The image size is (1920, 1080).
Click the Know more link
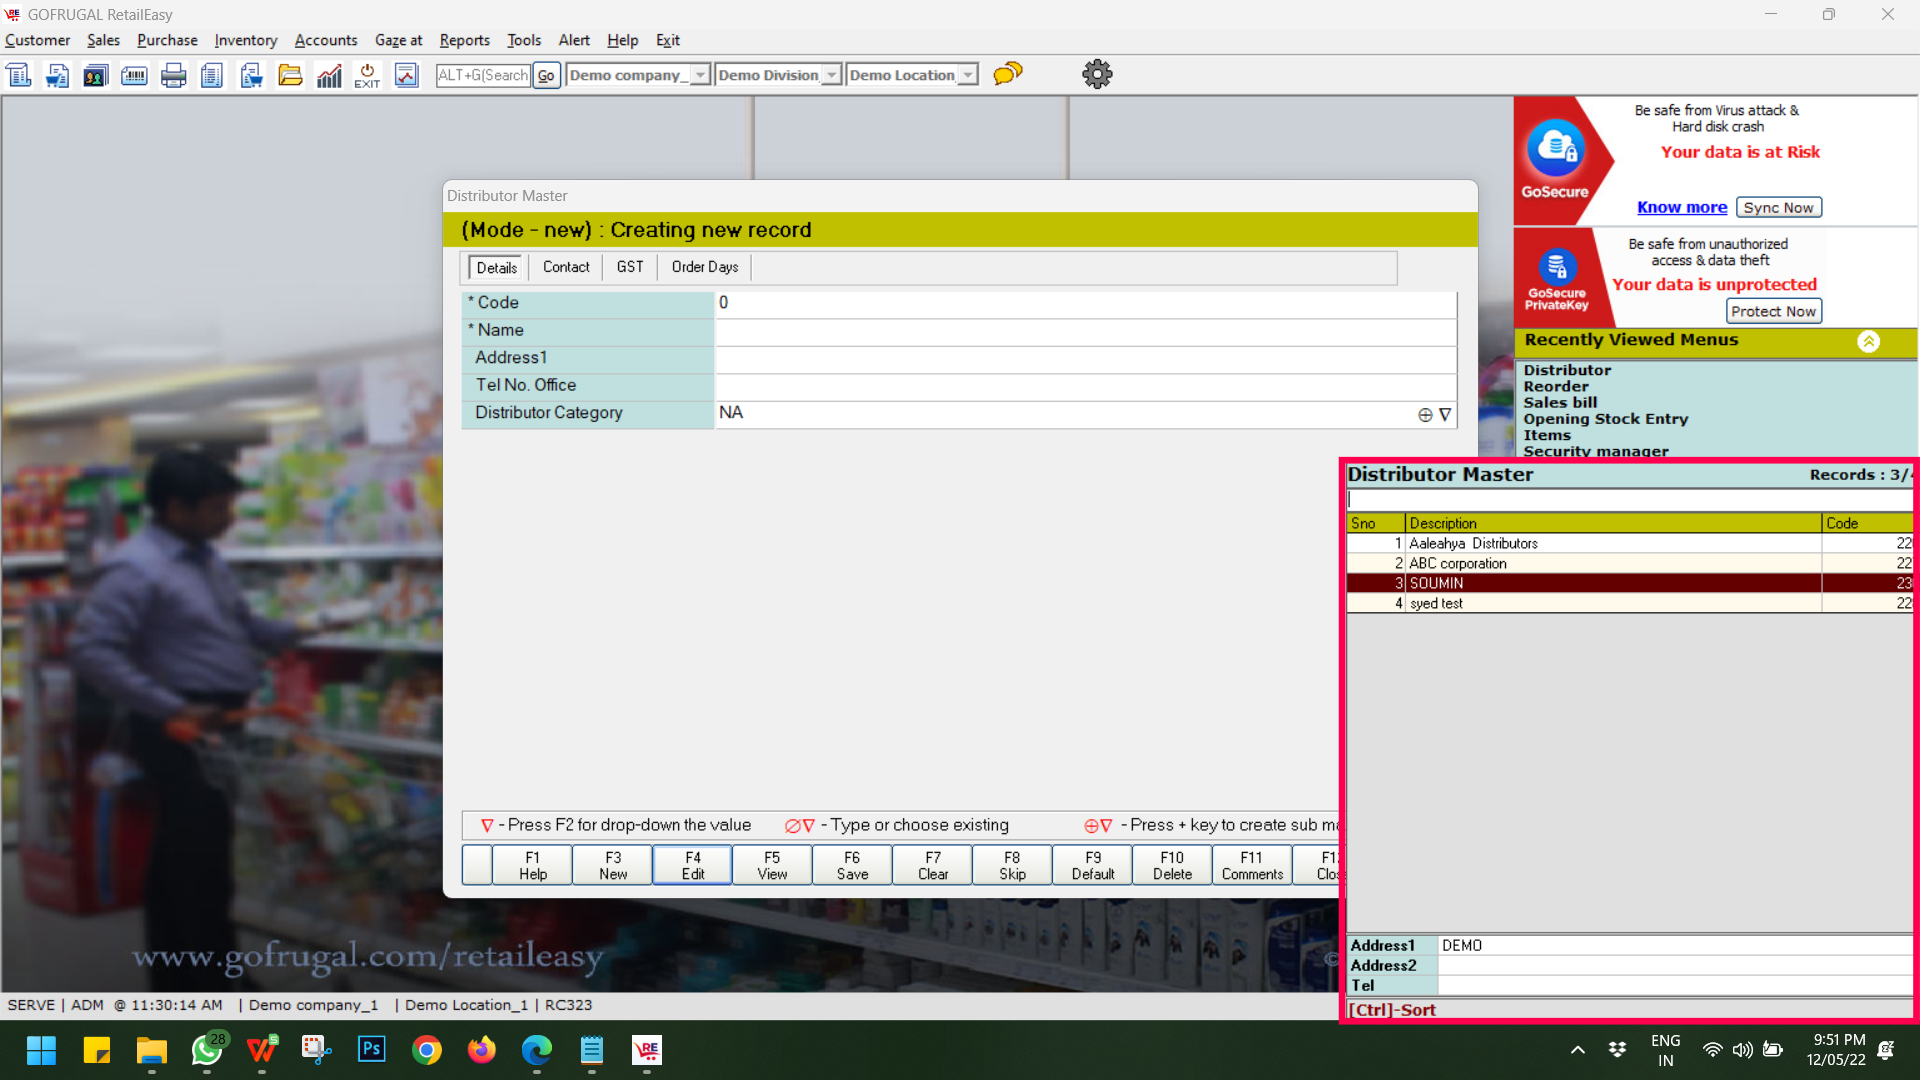click(1681, 207)
